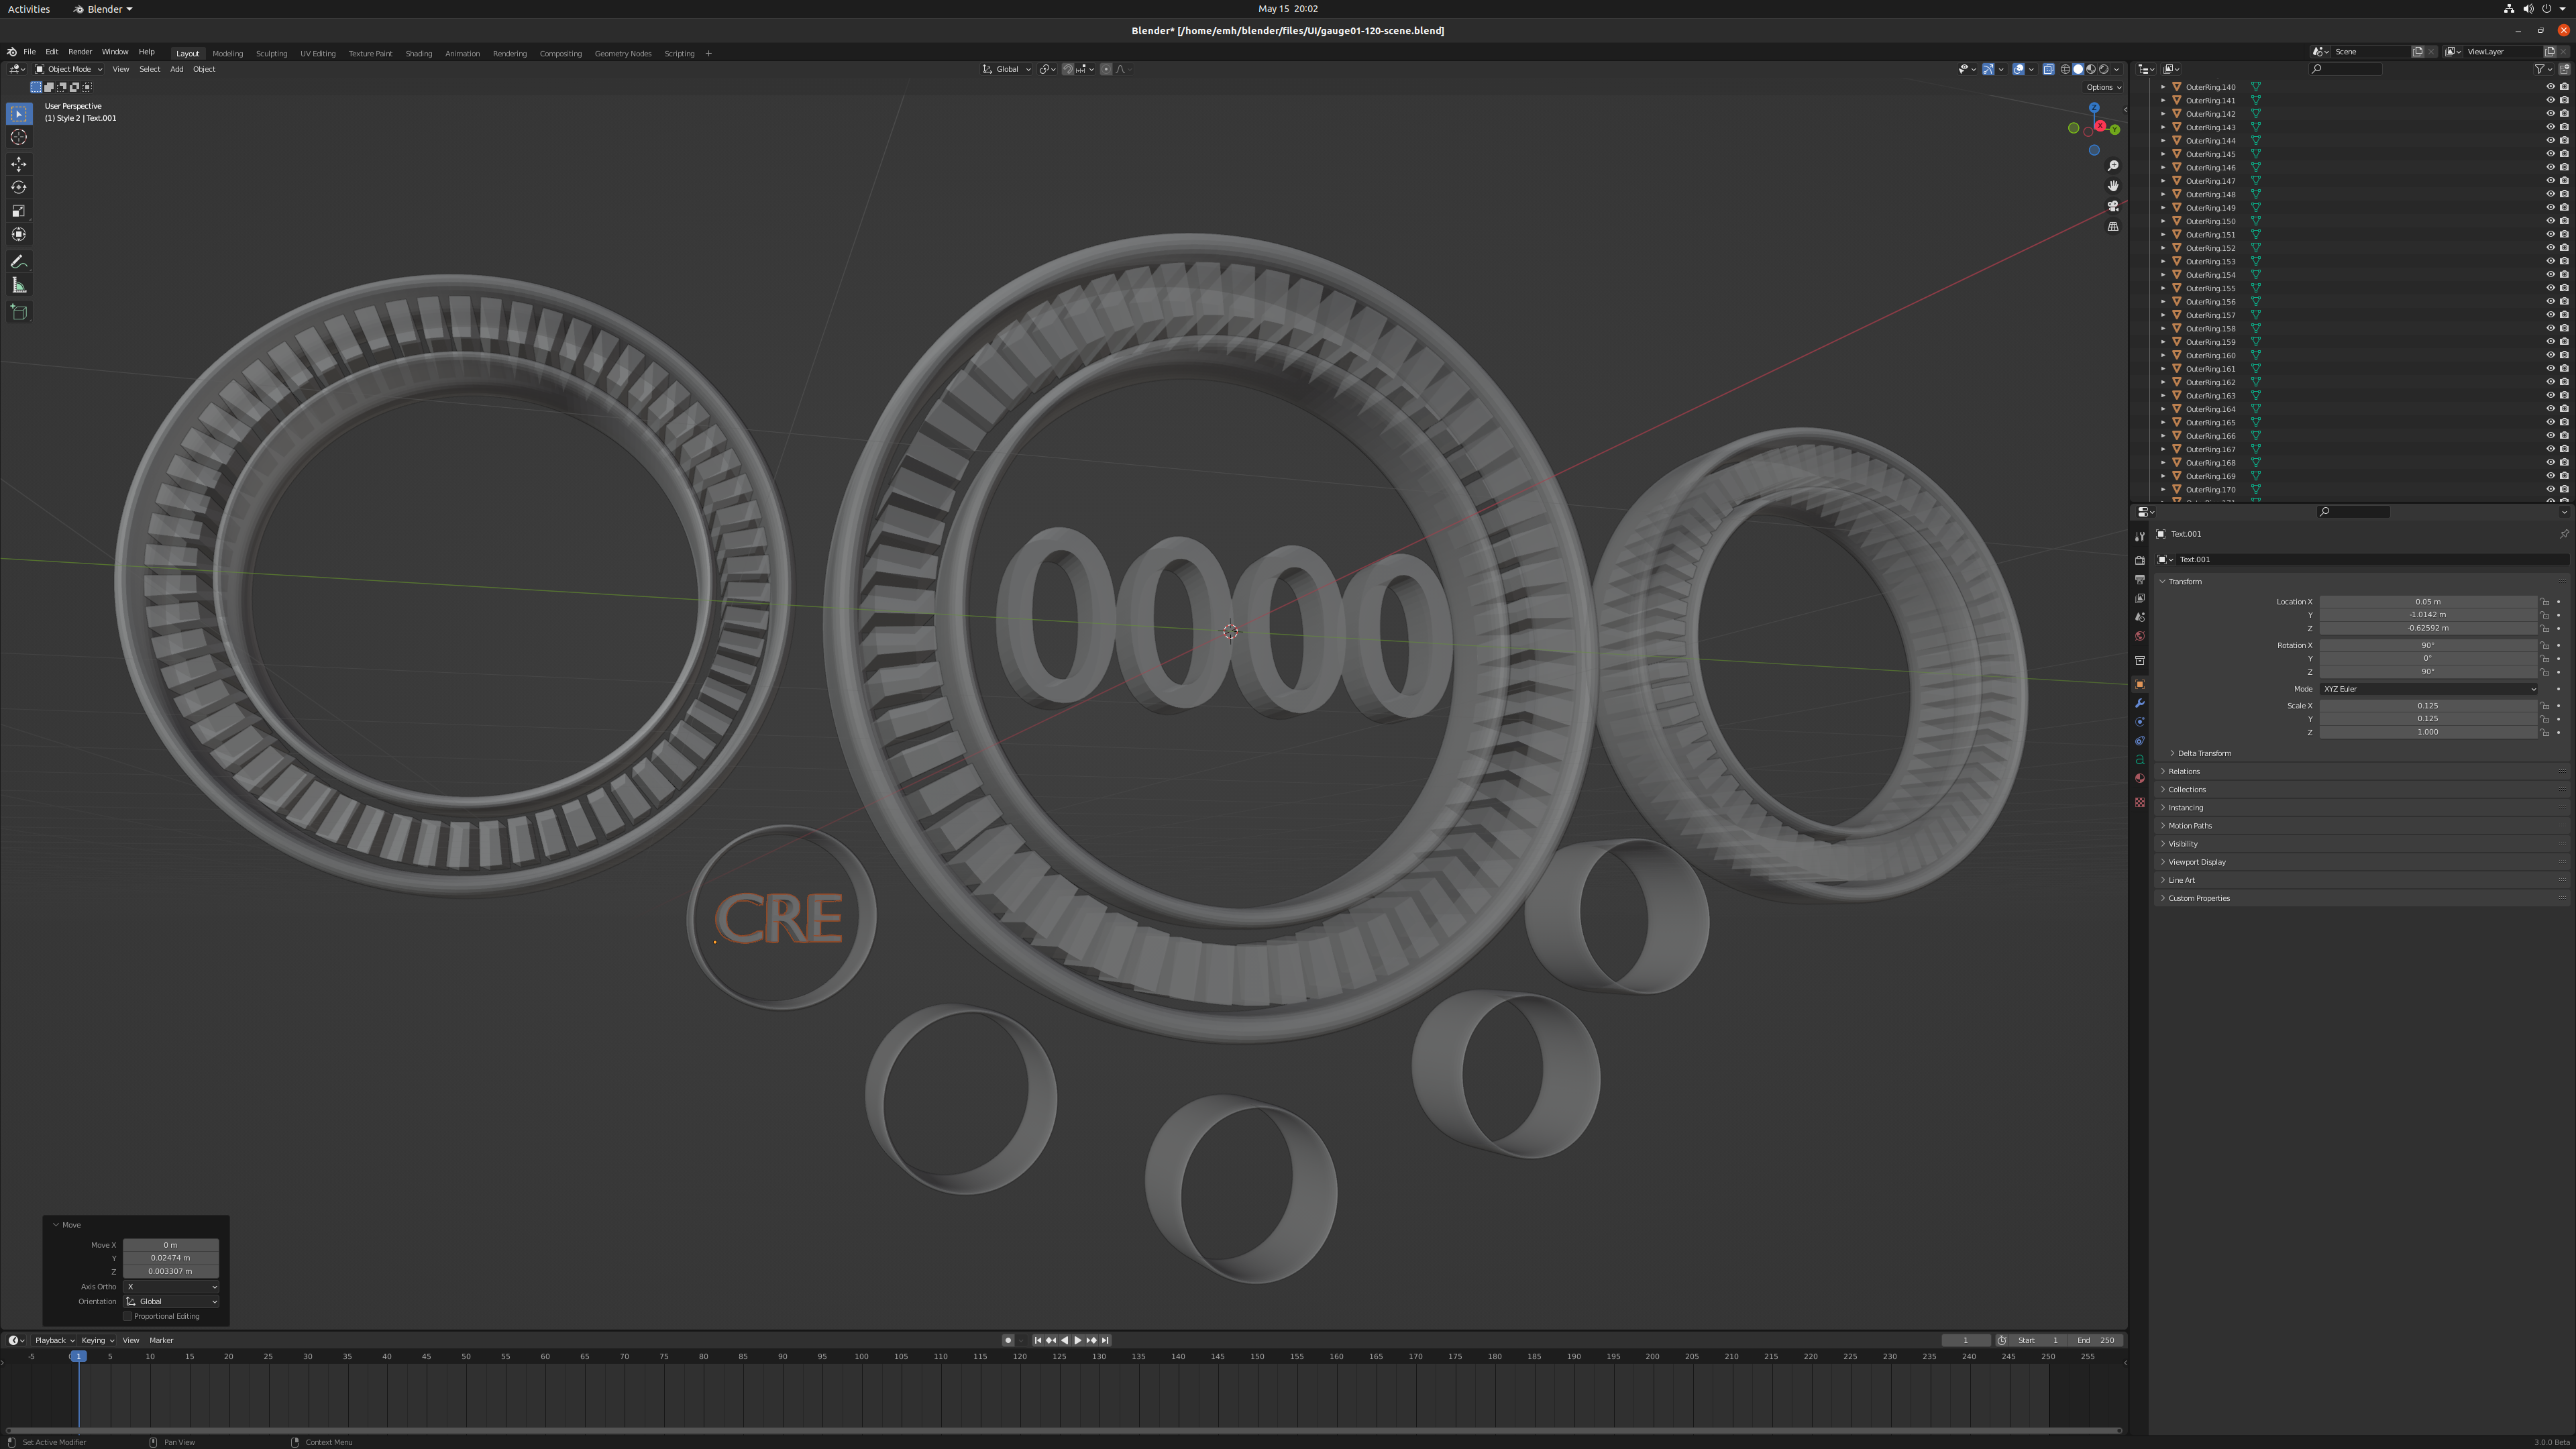This screenshot has height=1449, width=2576.
Task: Select the Annotate tool
Action: [19, 262]
